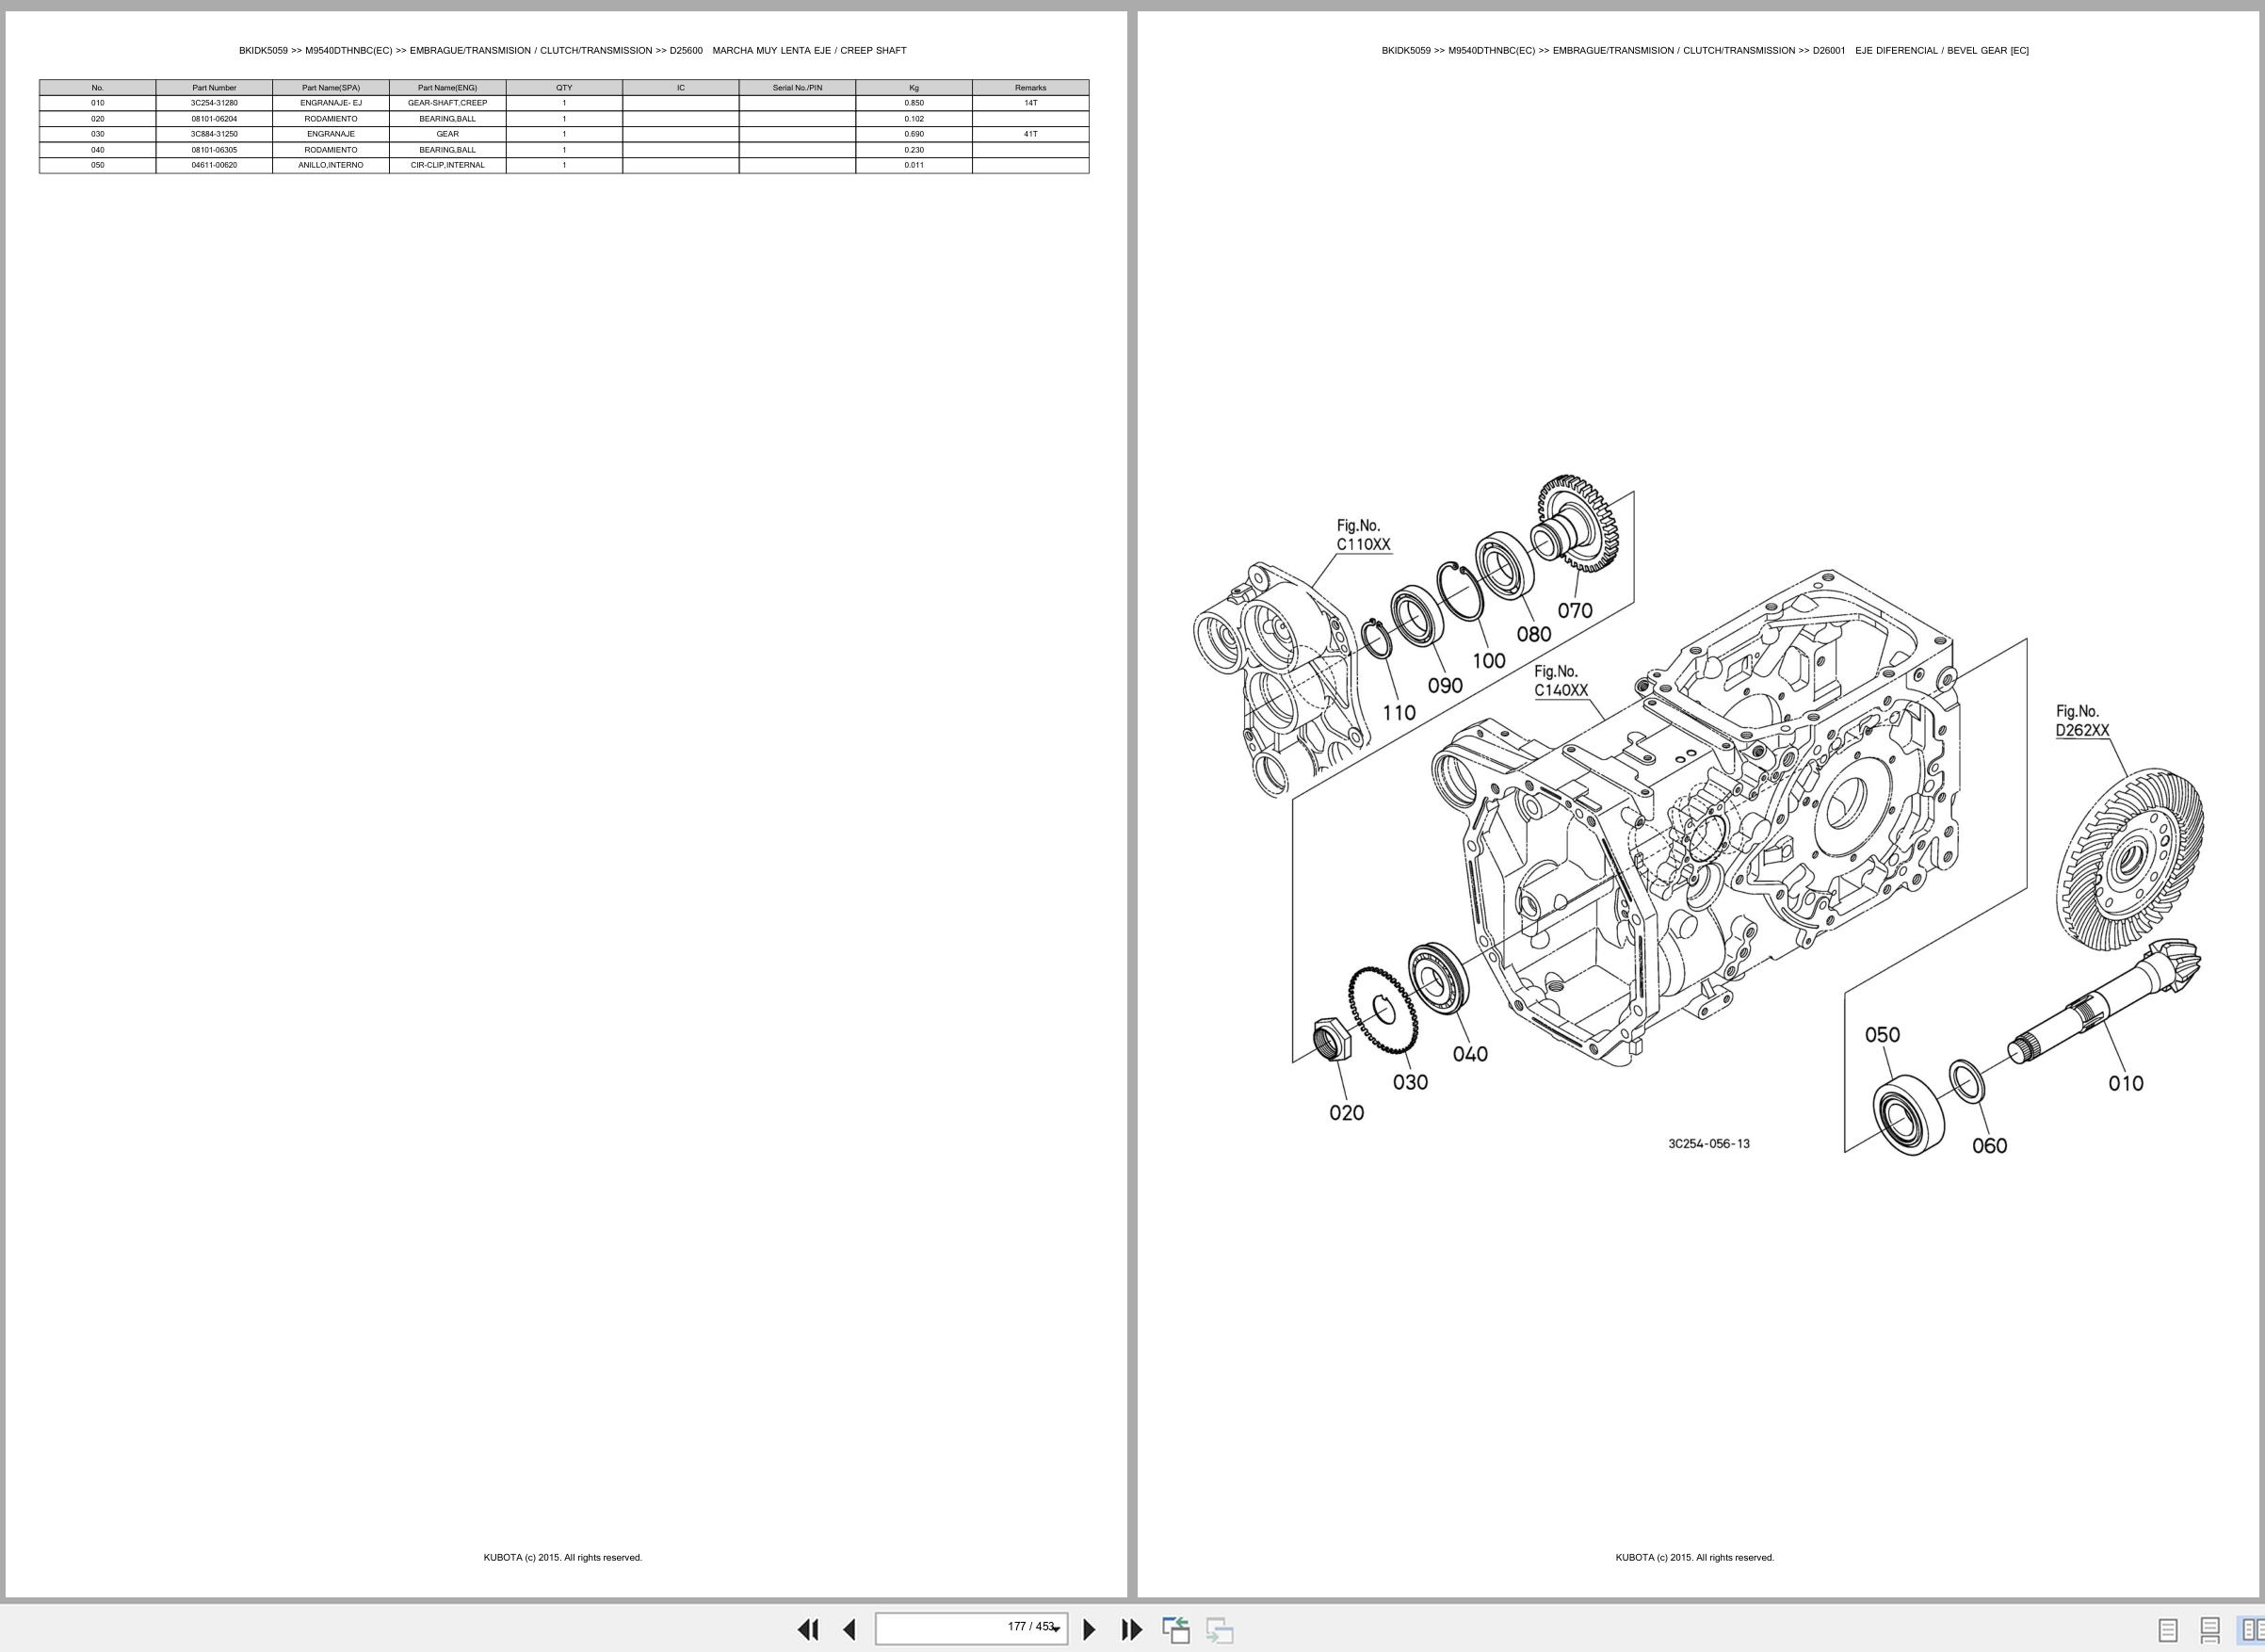Click CIR-CLIP,INTERNAL part name cell
2265x1652 pixels.
(447, 165)
